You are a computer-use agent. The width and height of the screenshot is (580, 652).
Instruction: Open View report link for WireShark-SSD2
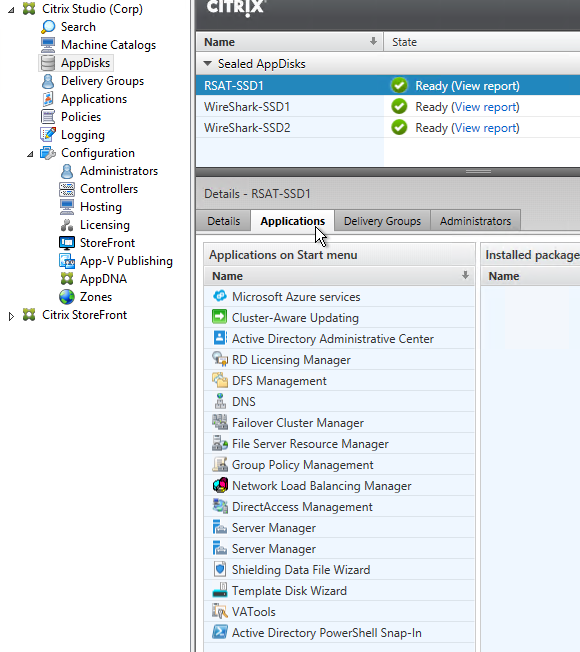(x=485, y=128)
